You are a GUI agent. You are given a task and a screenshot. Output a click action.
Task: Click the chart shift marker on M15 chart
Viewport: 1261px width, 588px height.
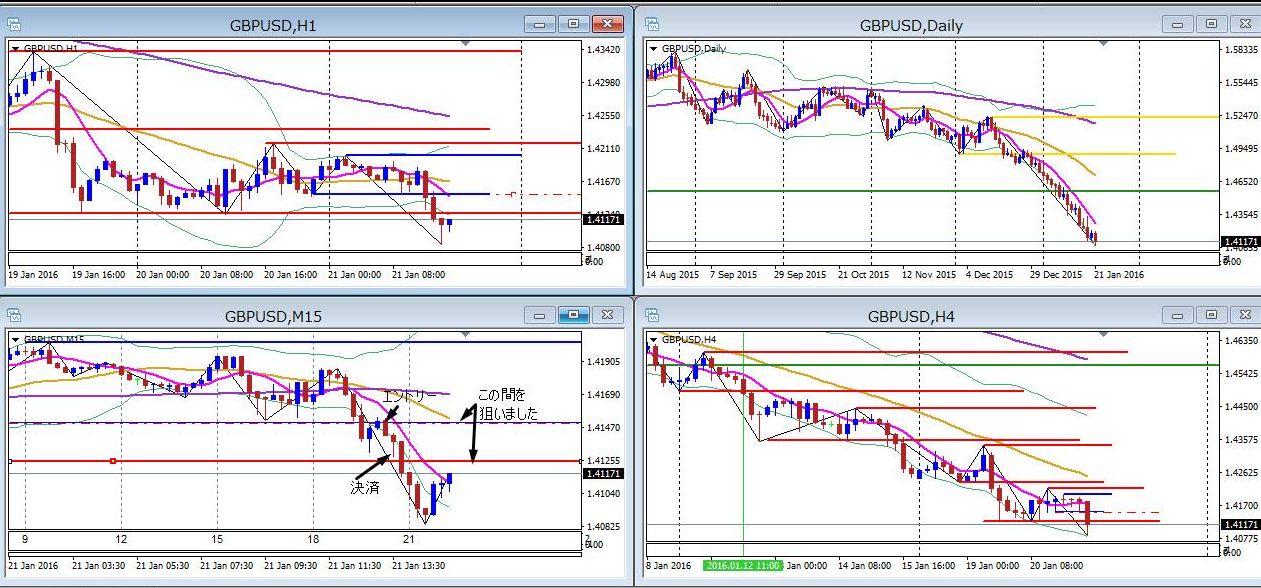tap(463, 336)
